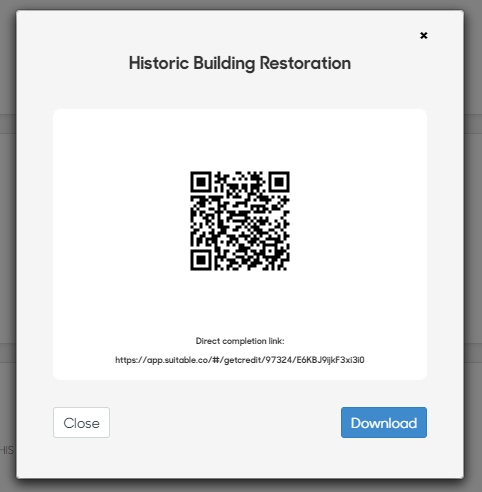This screenshot has height=492, width=482.
Task: Click the partially hidden 'HIS' text behind dialog
Action: (7, 450)
